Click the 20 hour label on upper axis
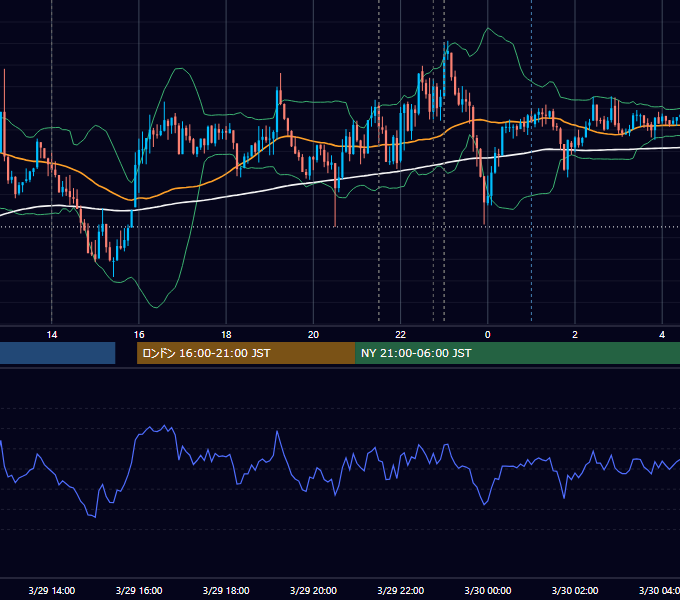Viewport: 680px width, 600px height. pyautogui.click(x=313, y=335)
